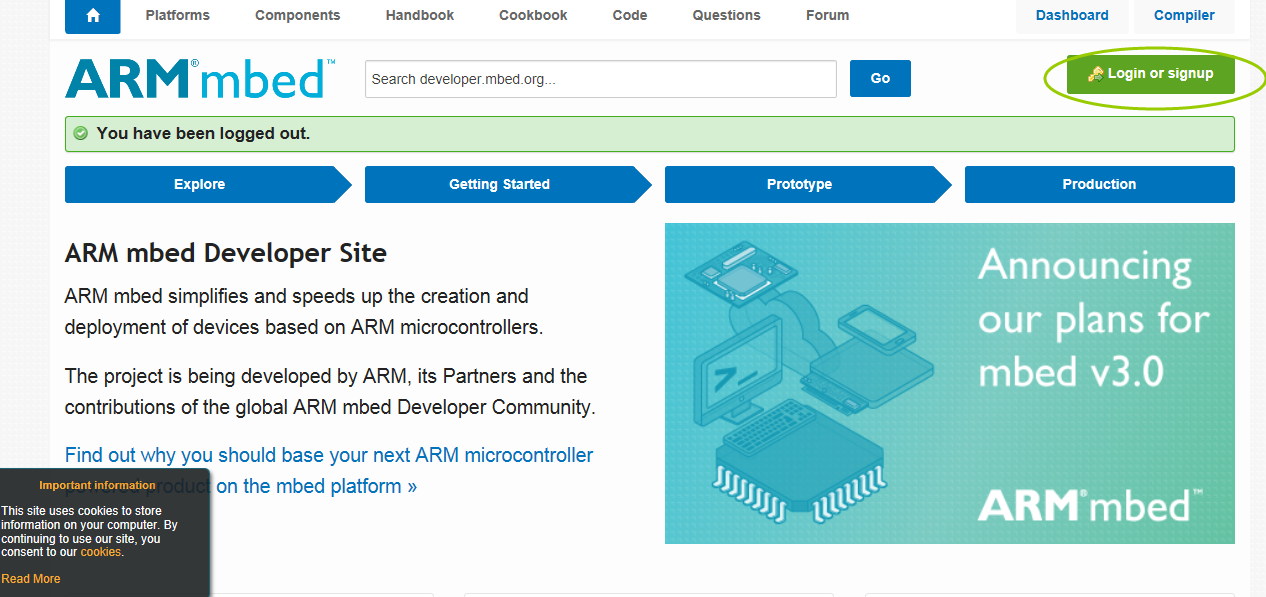This screenshot has width=1266, height=597.
Task: Click the Login or signup button
Action: tap(1150, 74)
